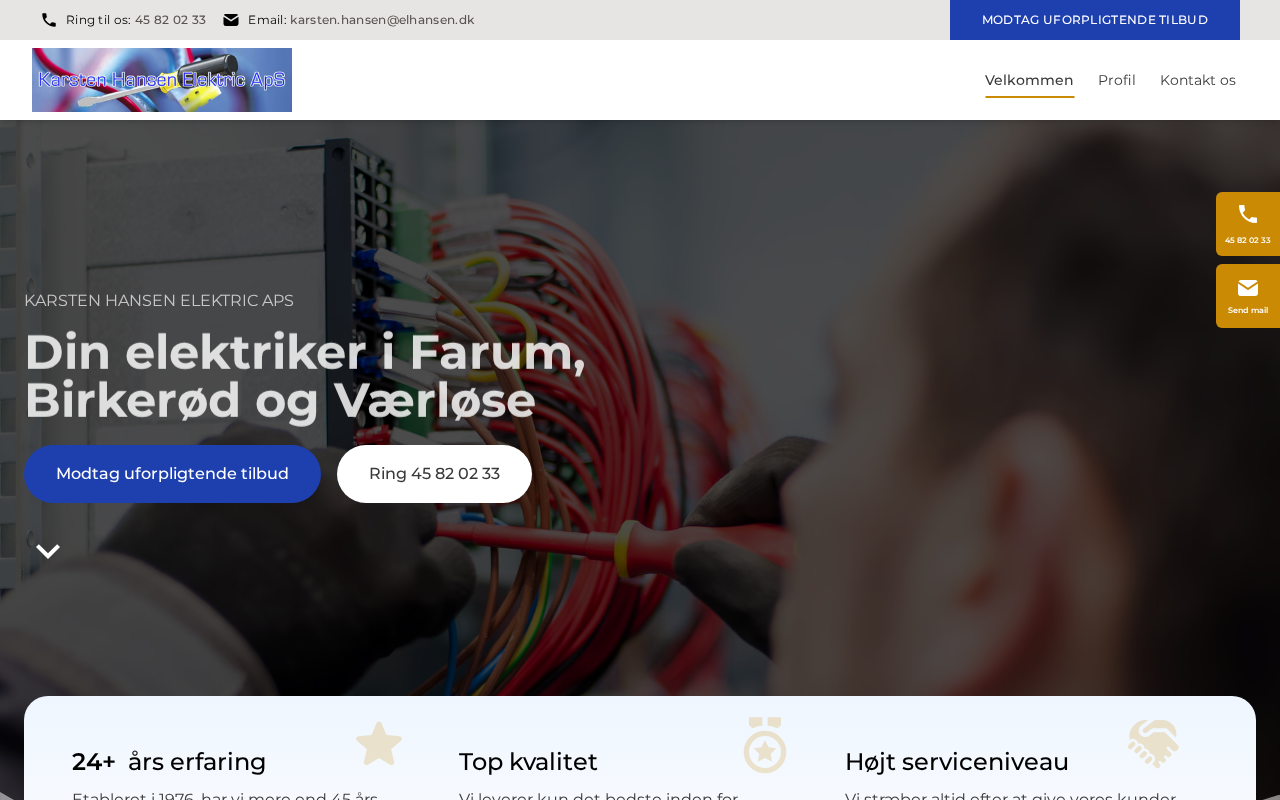This screenshot has height=800, width=1280.
Task: Click the down chevron arrow in hero
Action: [48, 551]
